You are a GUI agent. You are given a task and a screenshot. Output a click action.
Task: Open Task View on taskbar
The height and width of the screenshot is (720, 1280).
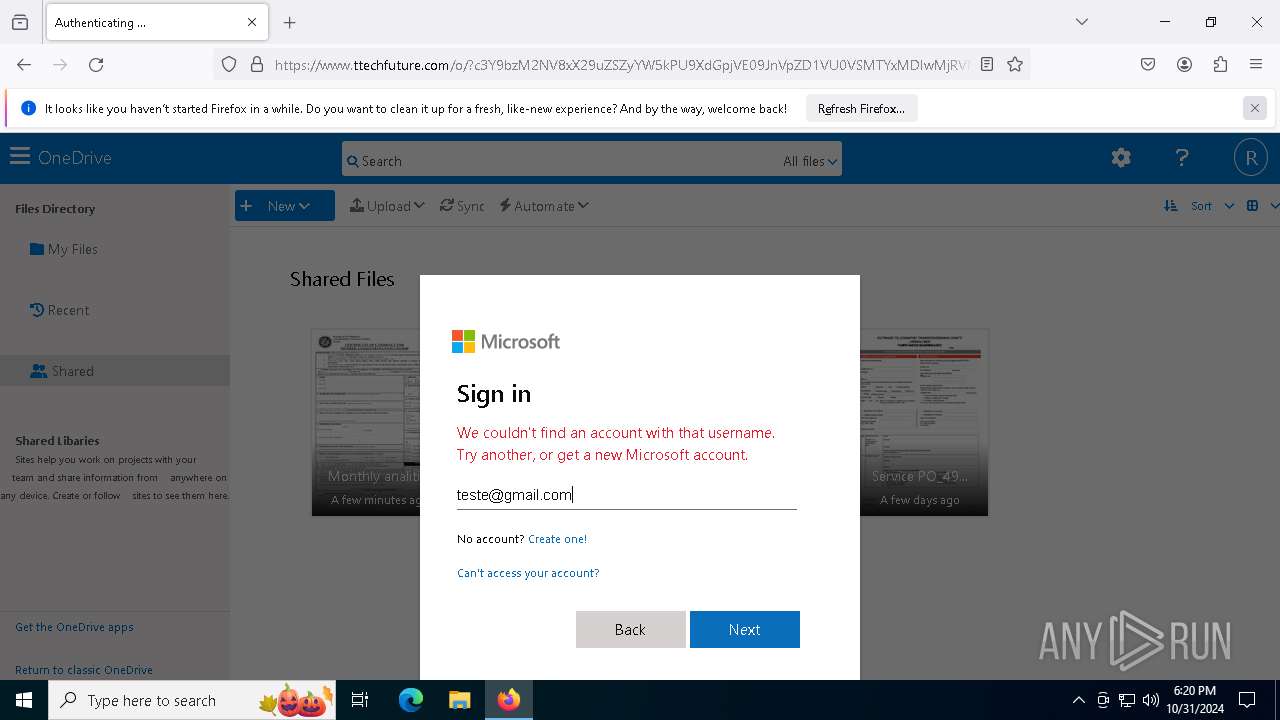tap(360, 700)
